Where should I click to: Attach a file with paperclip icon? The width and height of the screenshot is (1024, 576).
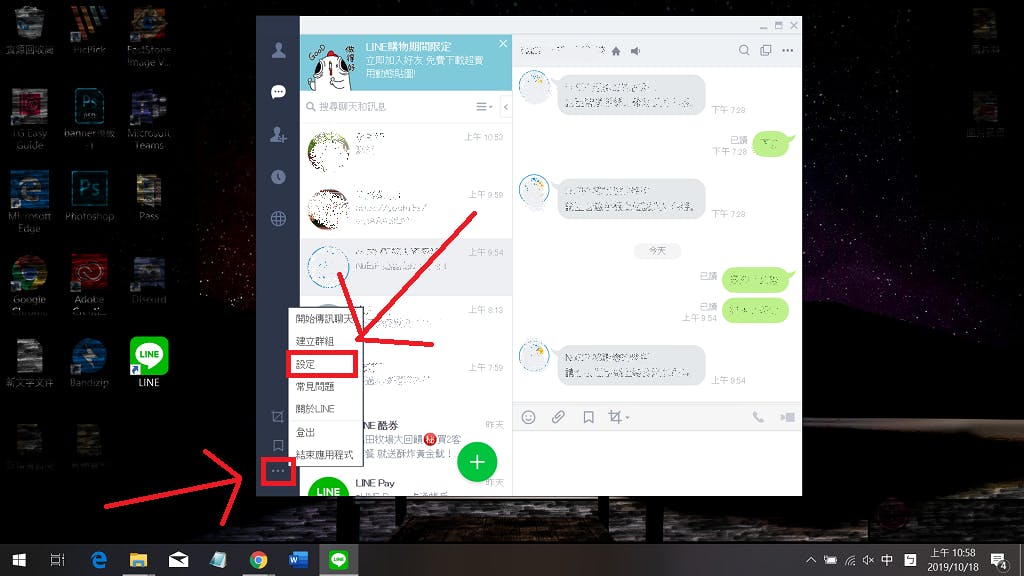pyautogui.click(x=558, y=417)
